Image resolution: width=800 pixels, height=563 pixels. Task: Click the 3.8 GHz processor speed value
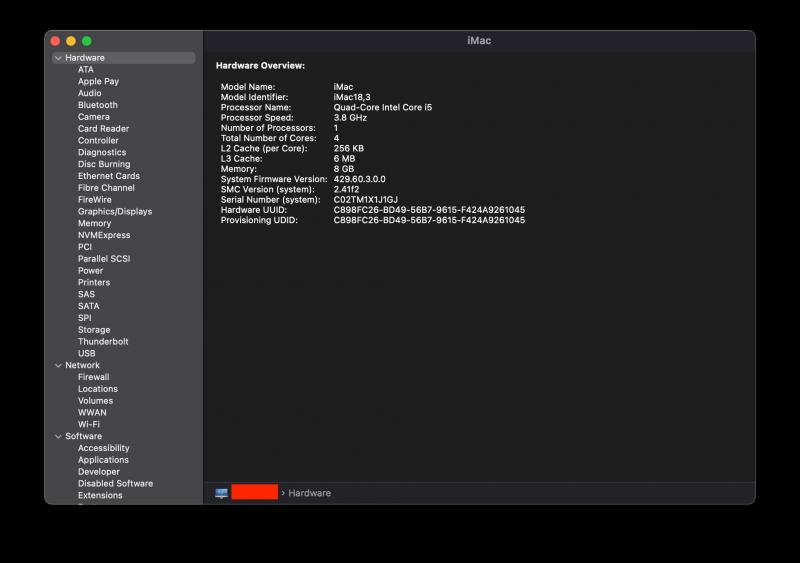tap(350, 117)
